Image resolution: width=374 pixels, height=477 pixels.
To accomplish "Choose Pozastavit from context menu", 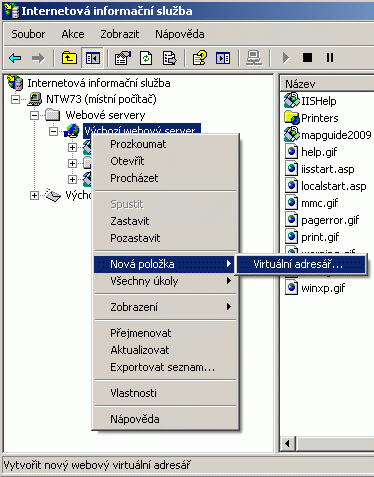I will pyautogui.click(x=165, y=238).
